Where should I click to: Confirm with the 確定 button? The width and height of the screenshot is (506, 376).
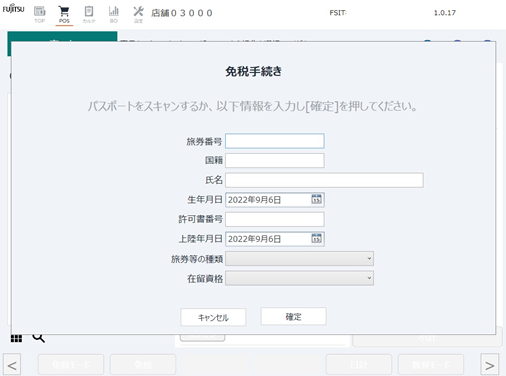pos(293,316)
